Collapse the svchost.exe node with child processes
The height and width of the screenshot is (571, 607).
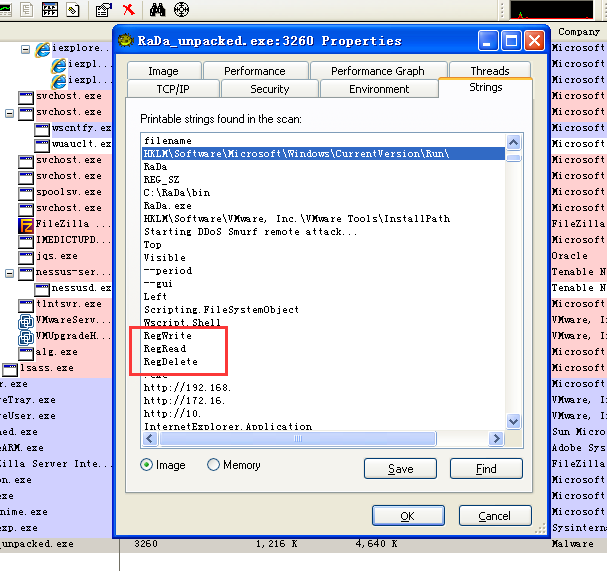click(x=10, y=113)
